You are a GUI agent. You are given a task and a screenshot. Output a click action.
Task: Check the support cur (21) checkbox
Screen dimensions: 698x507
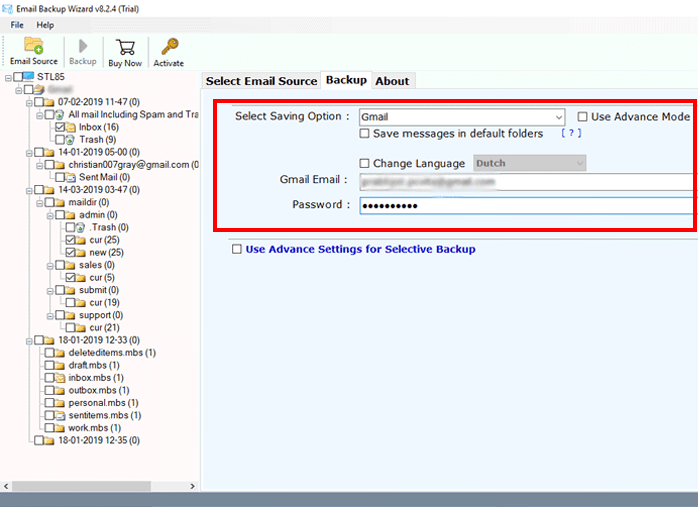70,328
